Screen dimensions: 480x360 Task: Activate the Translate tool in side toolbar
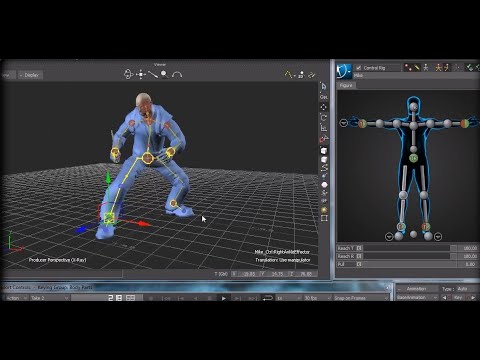click(x=324, y=107)
